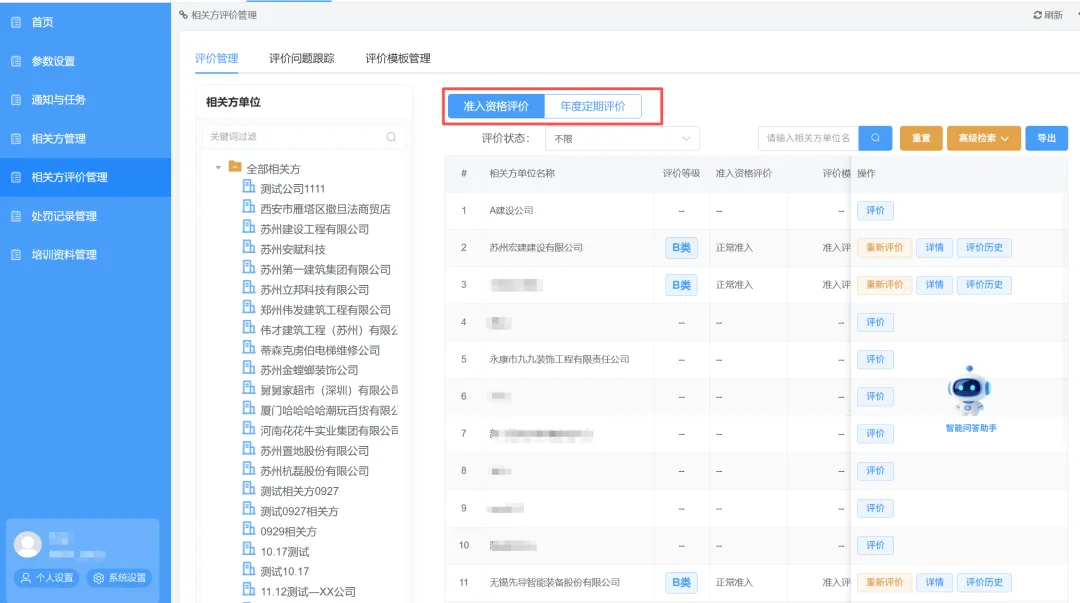Click 重新评价 for 无锡先导智能装备股份有限公司
The image size is (1080, 603).
[884, 582]
